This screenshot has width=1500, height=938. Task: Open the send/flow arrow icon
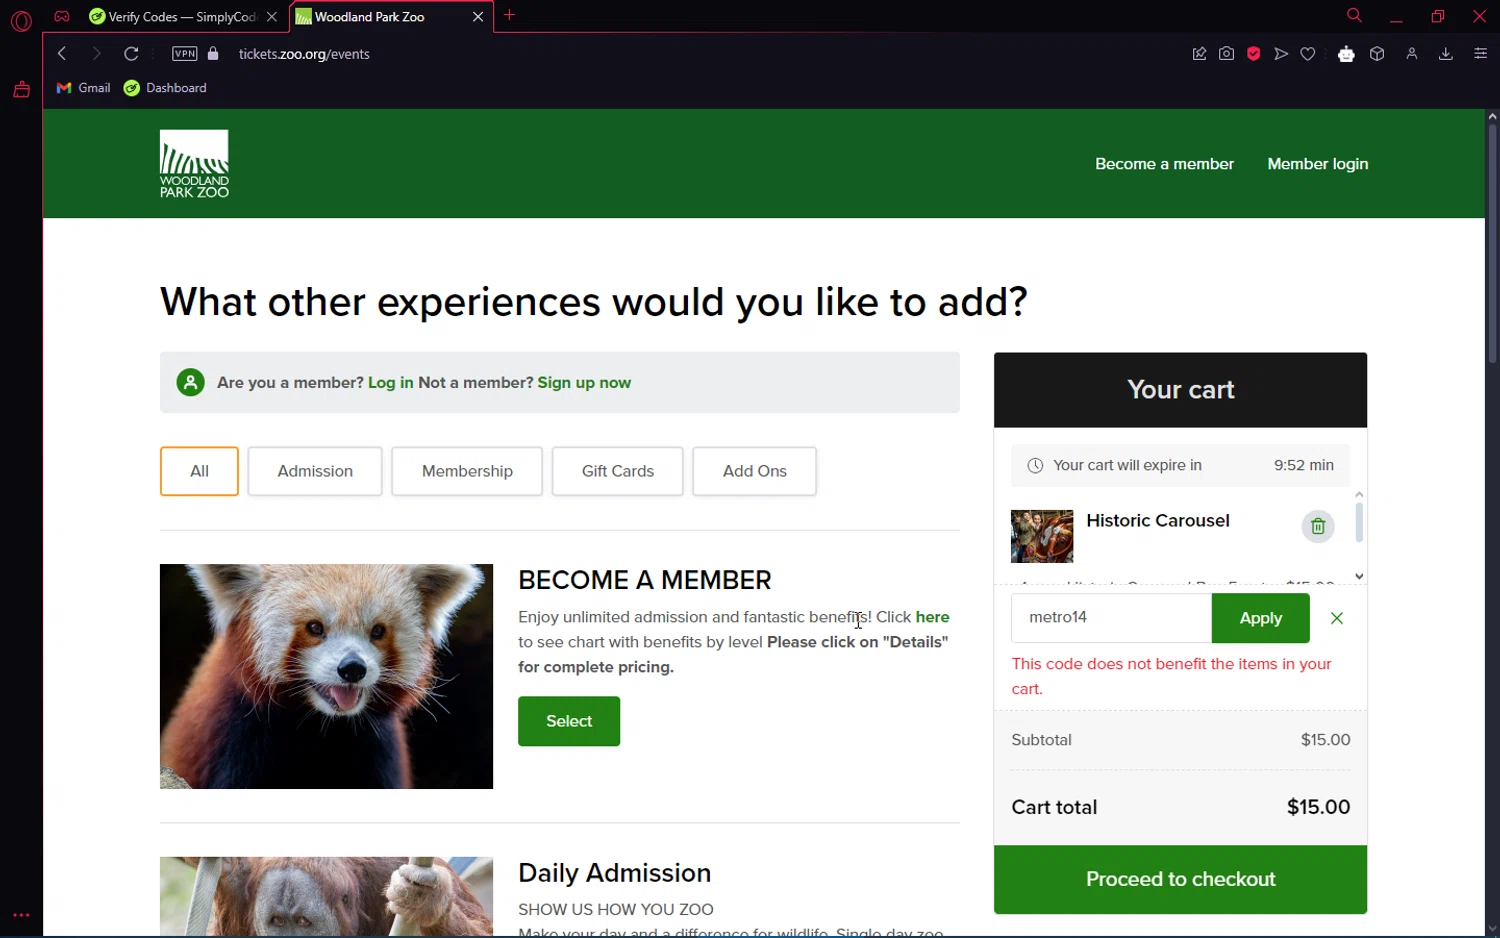[1281, 54]
